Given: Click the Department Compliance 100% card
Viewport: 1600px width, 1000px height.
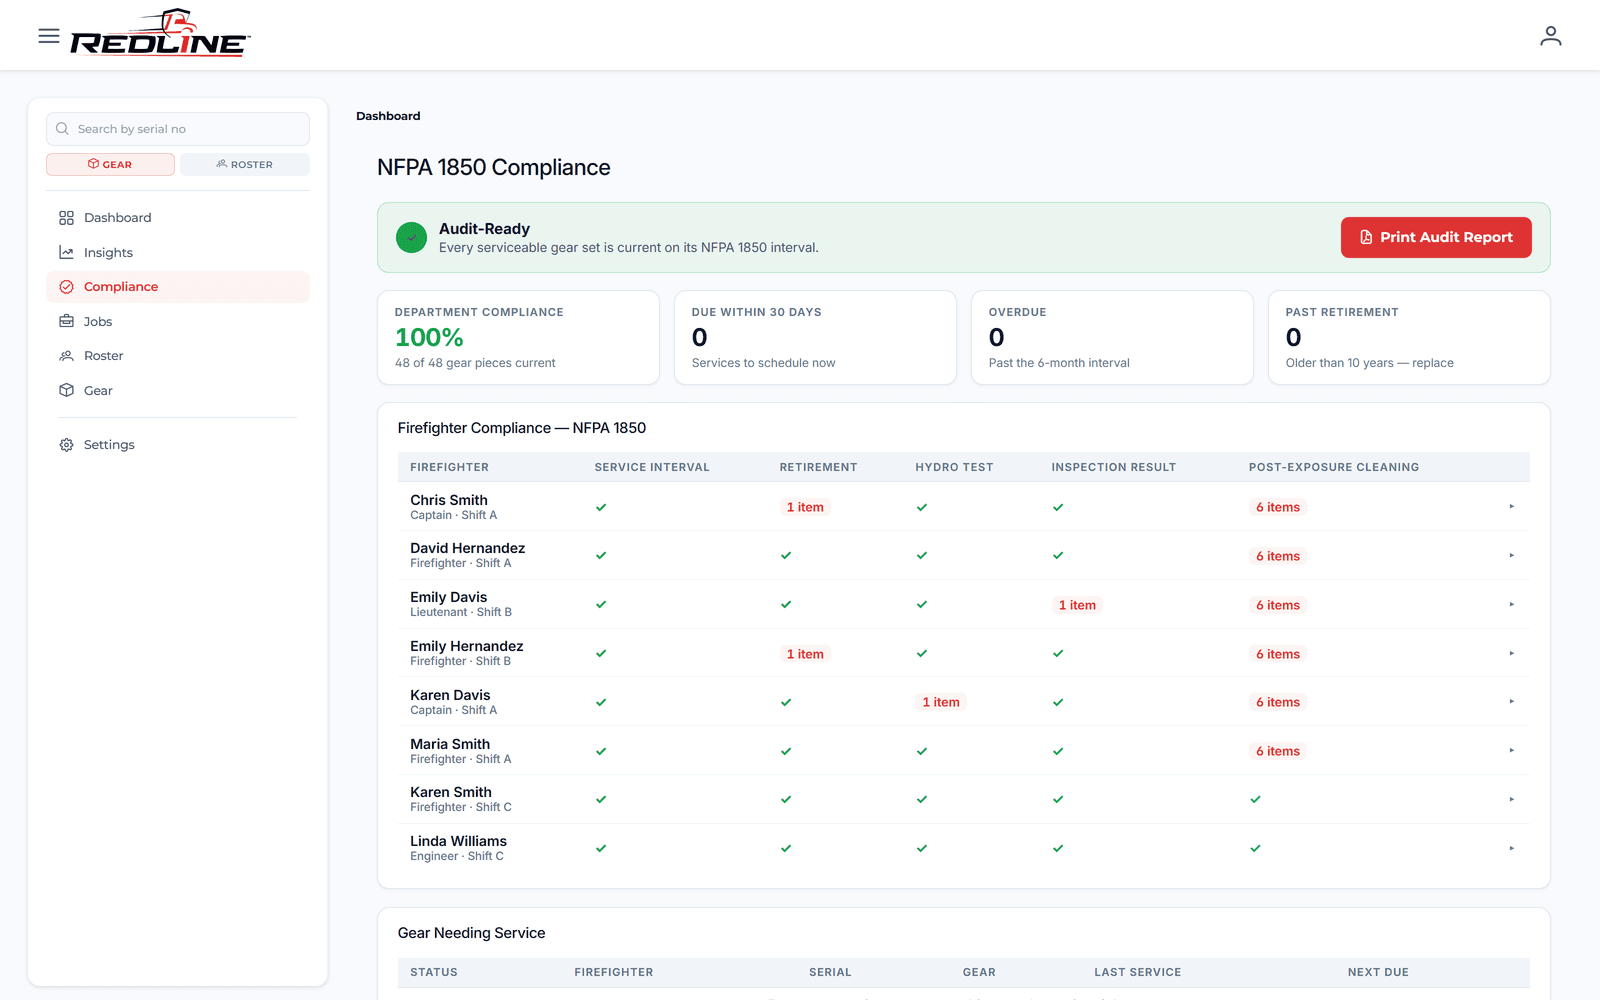Looking at the screenshot, I should click(x=518, y=338).
